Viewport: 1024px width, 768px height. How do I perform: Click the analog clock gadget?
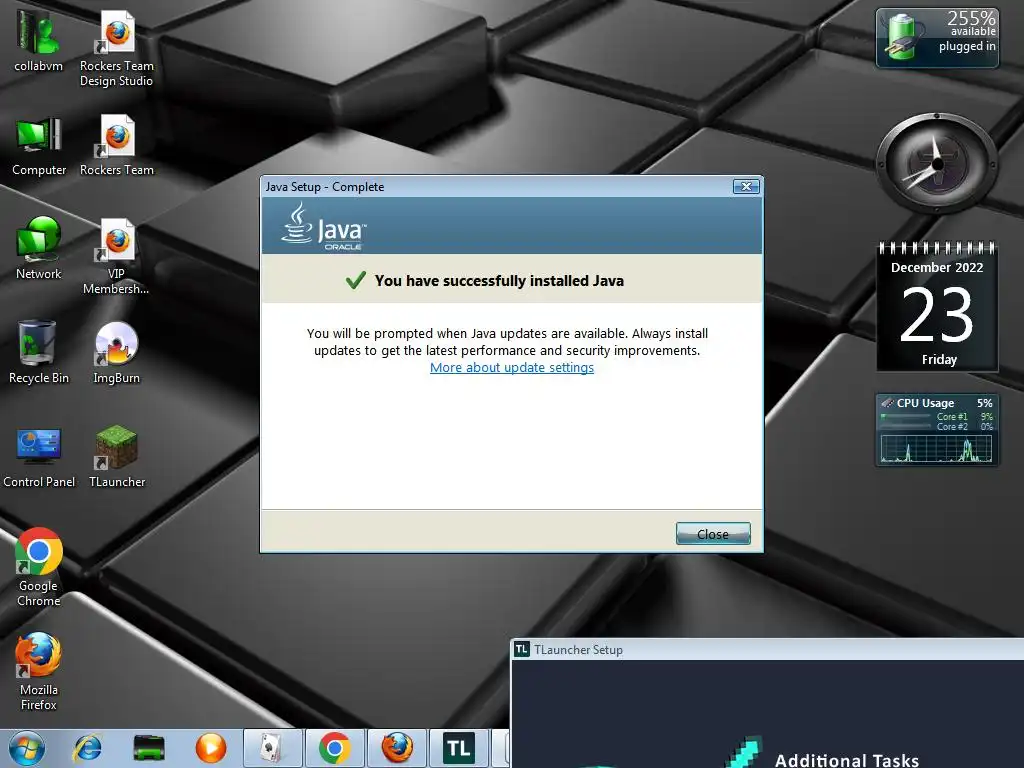(936, 163)
